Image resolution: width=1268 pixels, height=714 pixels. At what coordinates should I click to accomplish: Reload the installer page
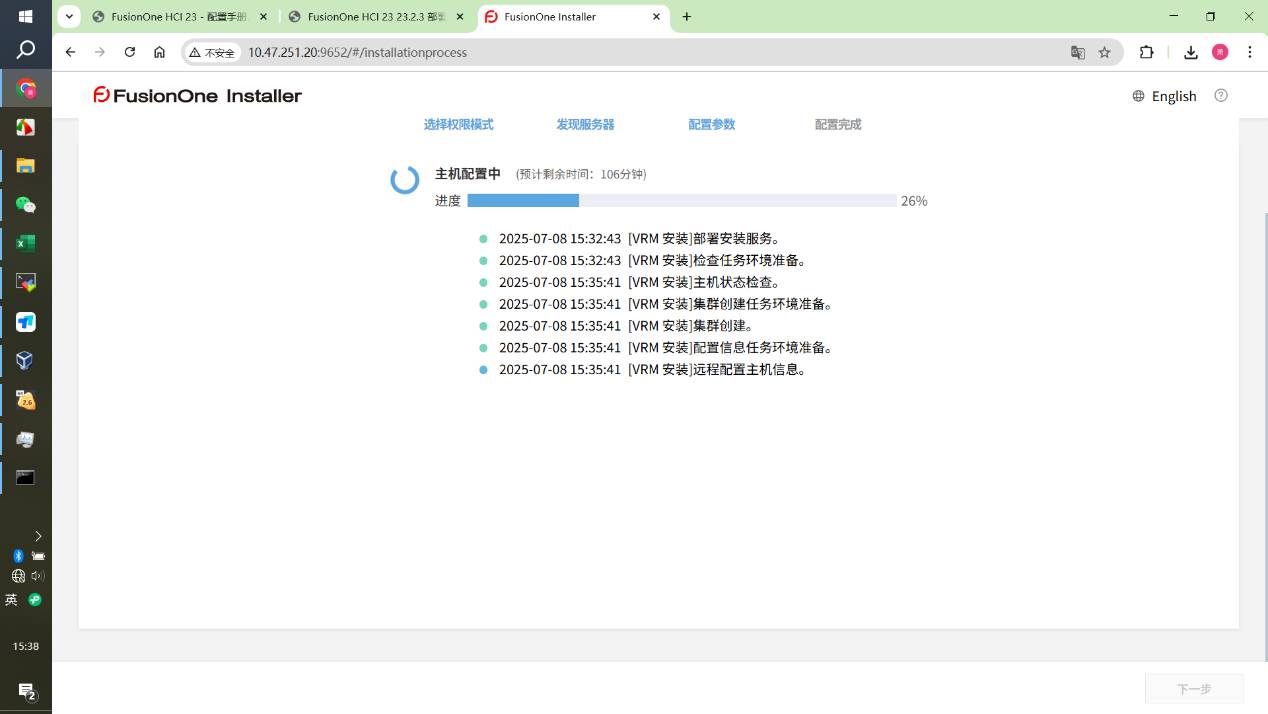129,52
